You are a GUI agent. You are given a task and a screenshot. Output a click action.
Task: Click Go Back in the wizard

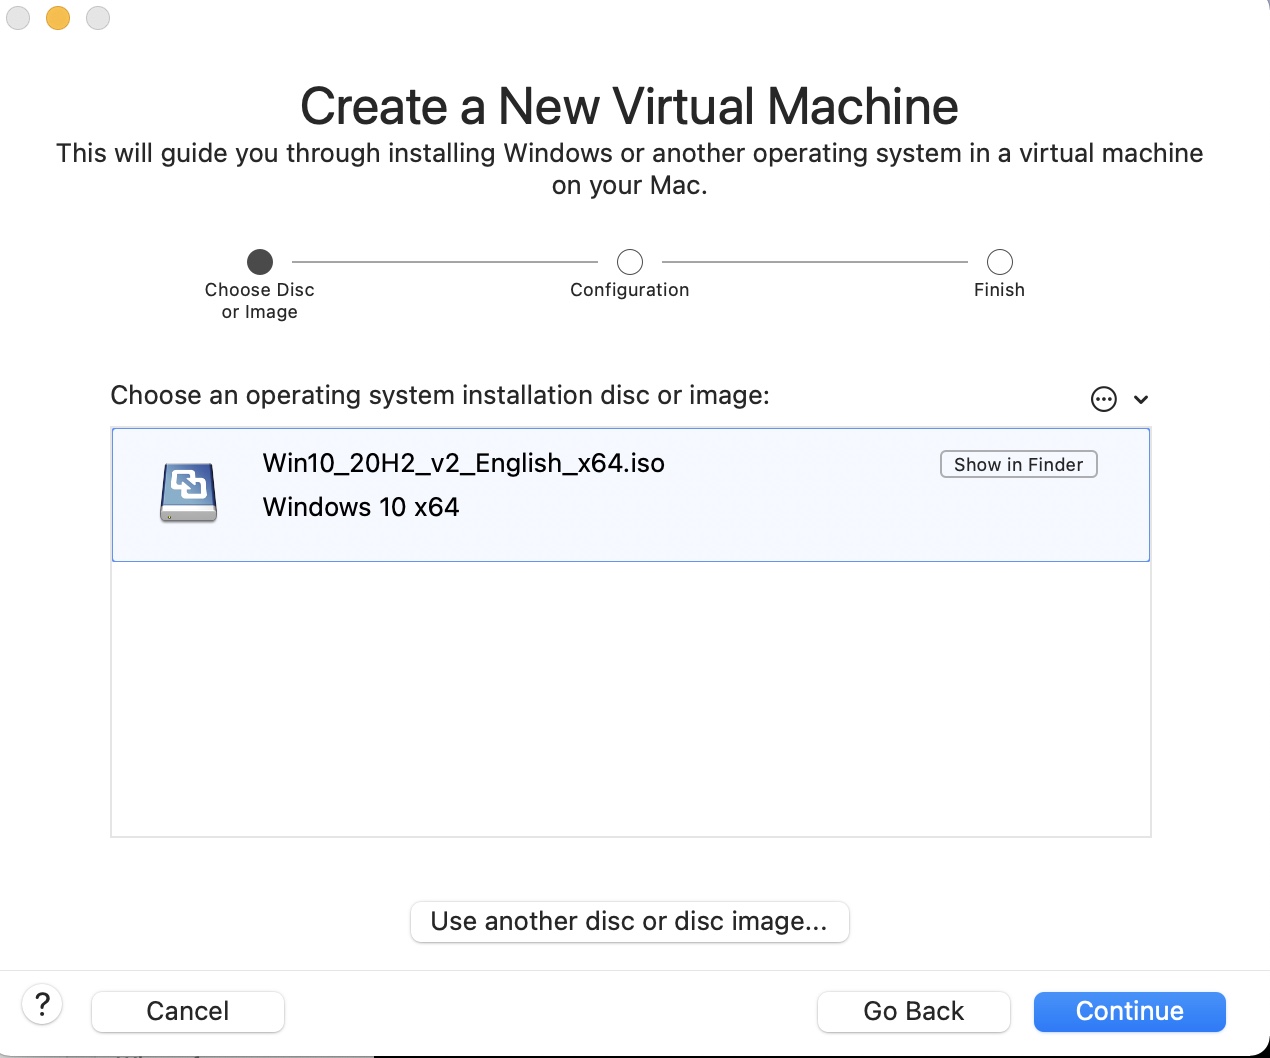[913, 1011]
